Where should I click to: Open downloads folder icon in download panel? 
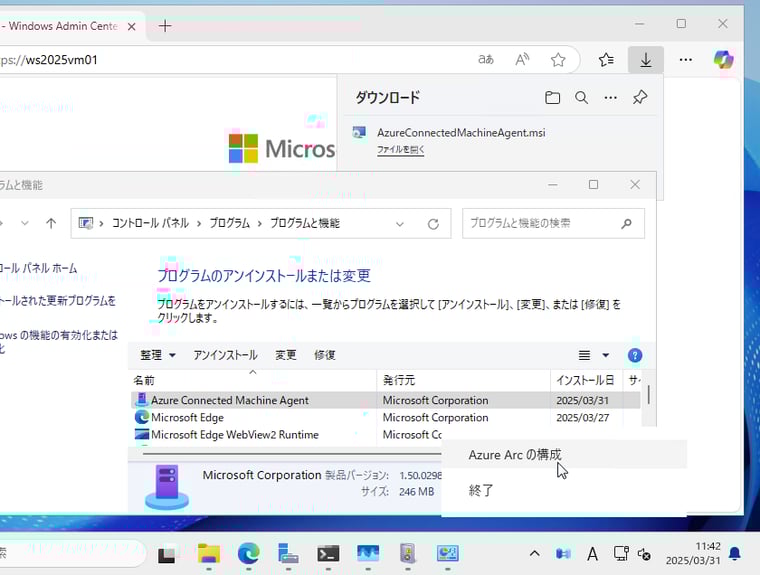(552, 98)
